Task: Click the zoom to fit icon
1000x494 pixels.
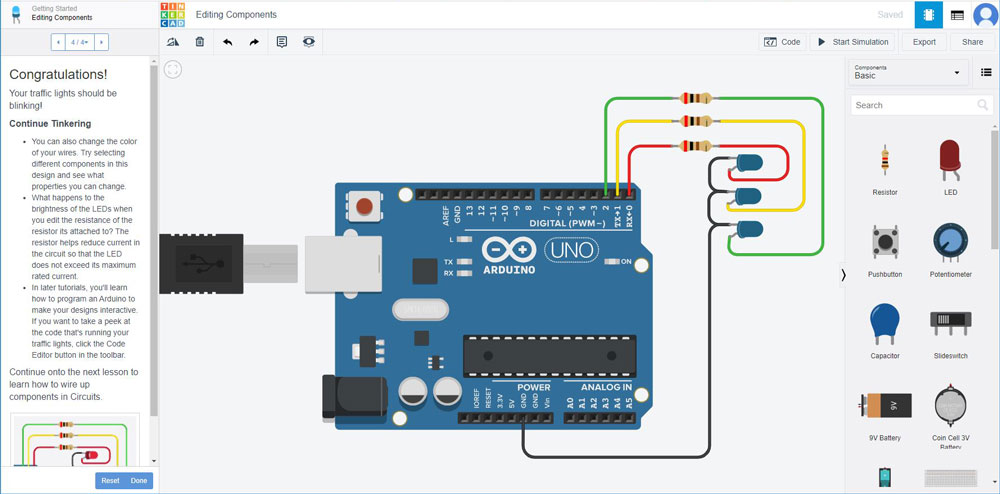Action: point(173,70)
